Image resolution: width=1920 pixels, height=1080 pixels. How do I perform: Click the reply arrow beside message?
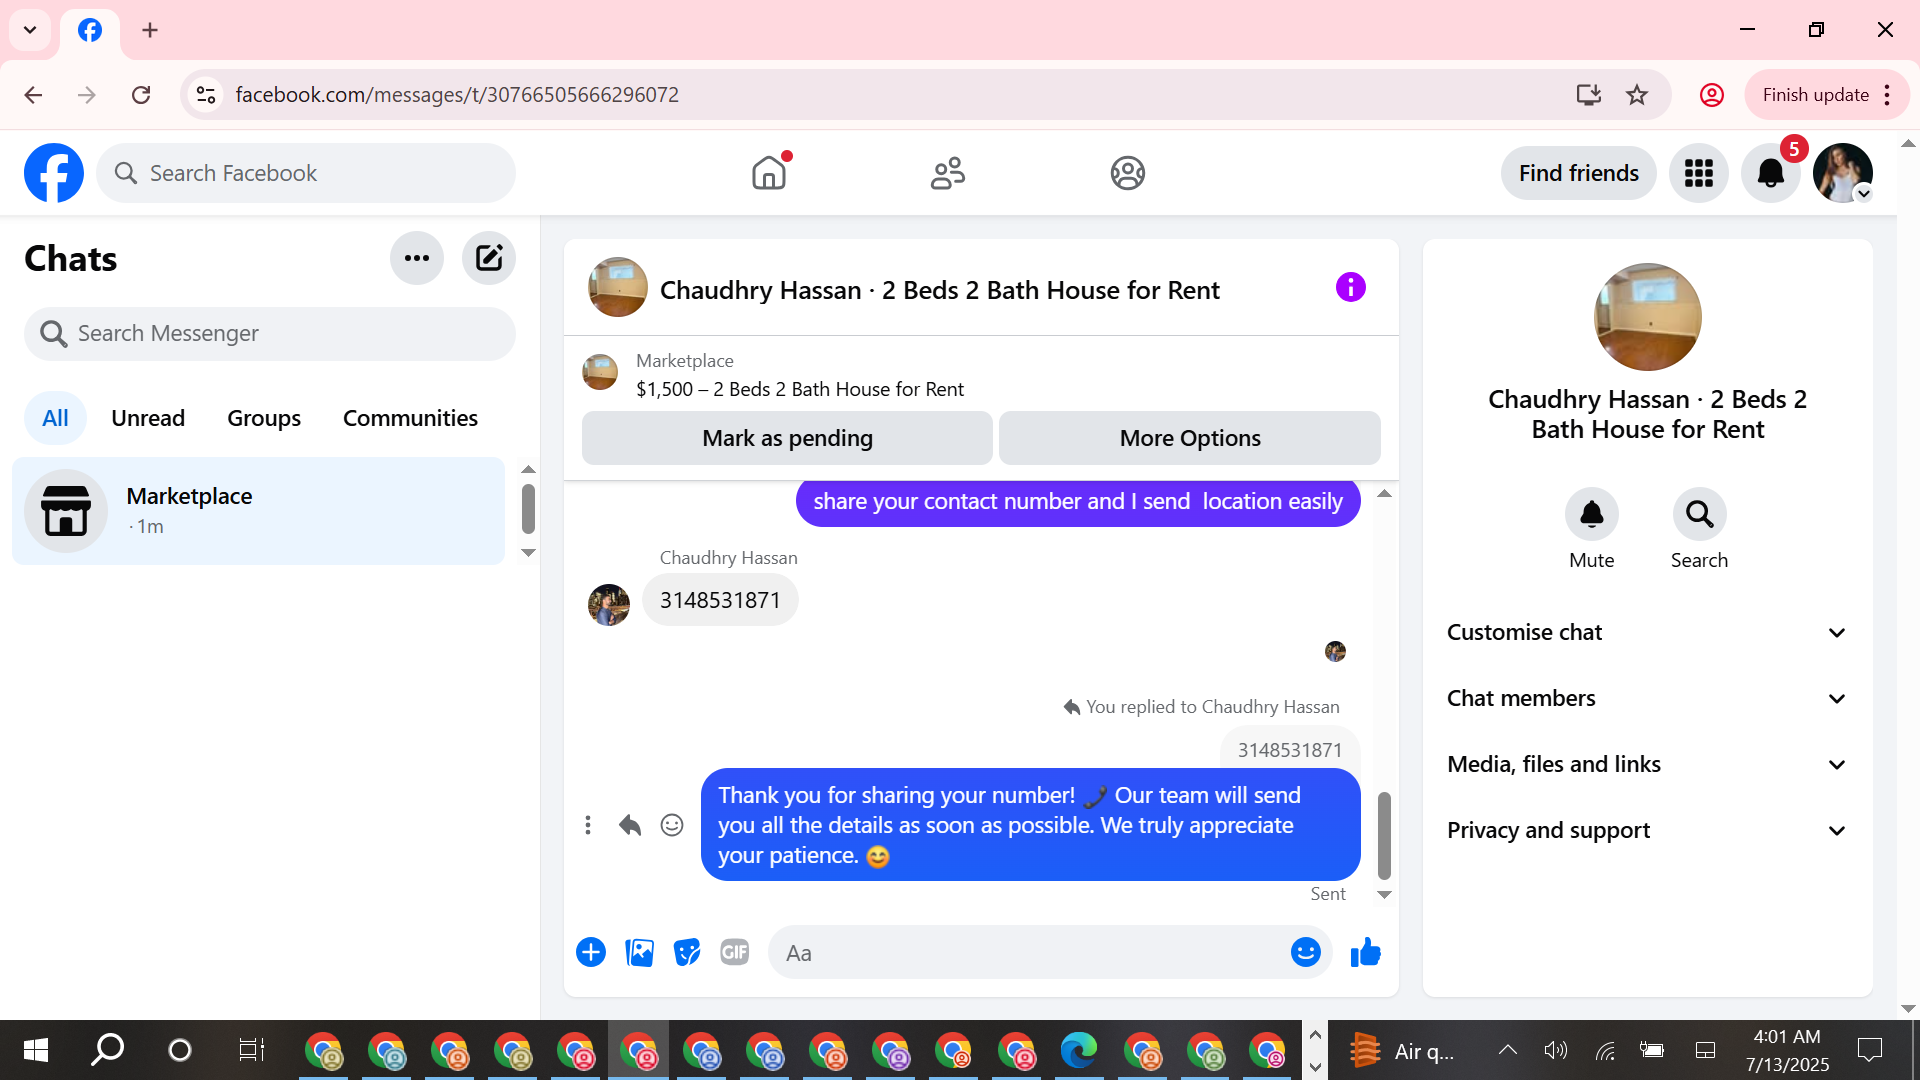tap(630, 825)
